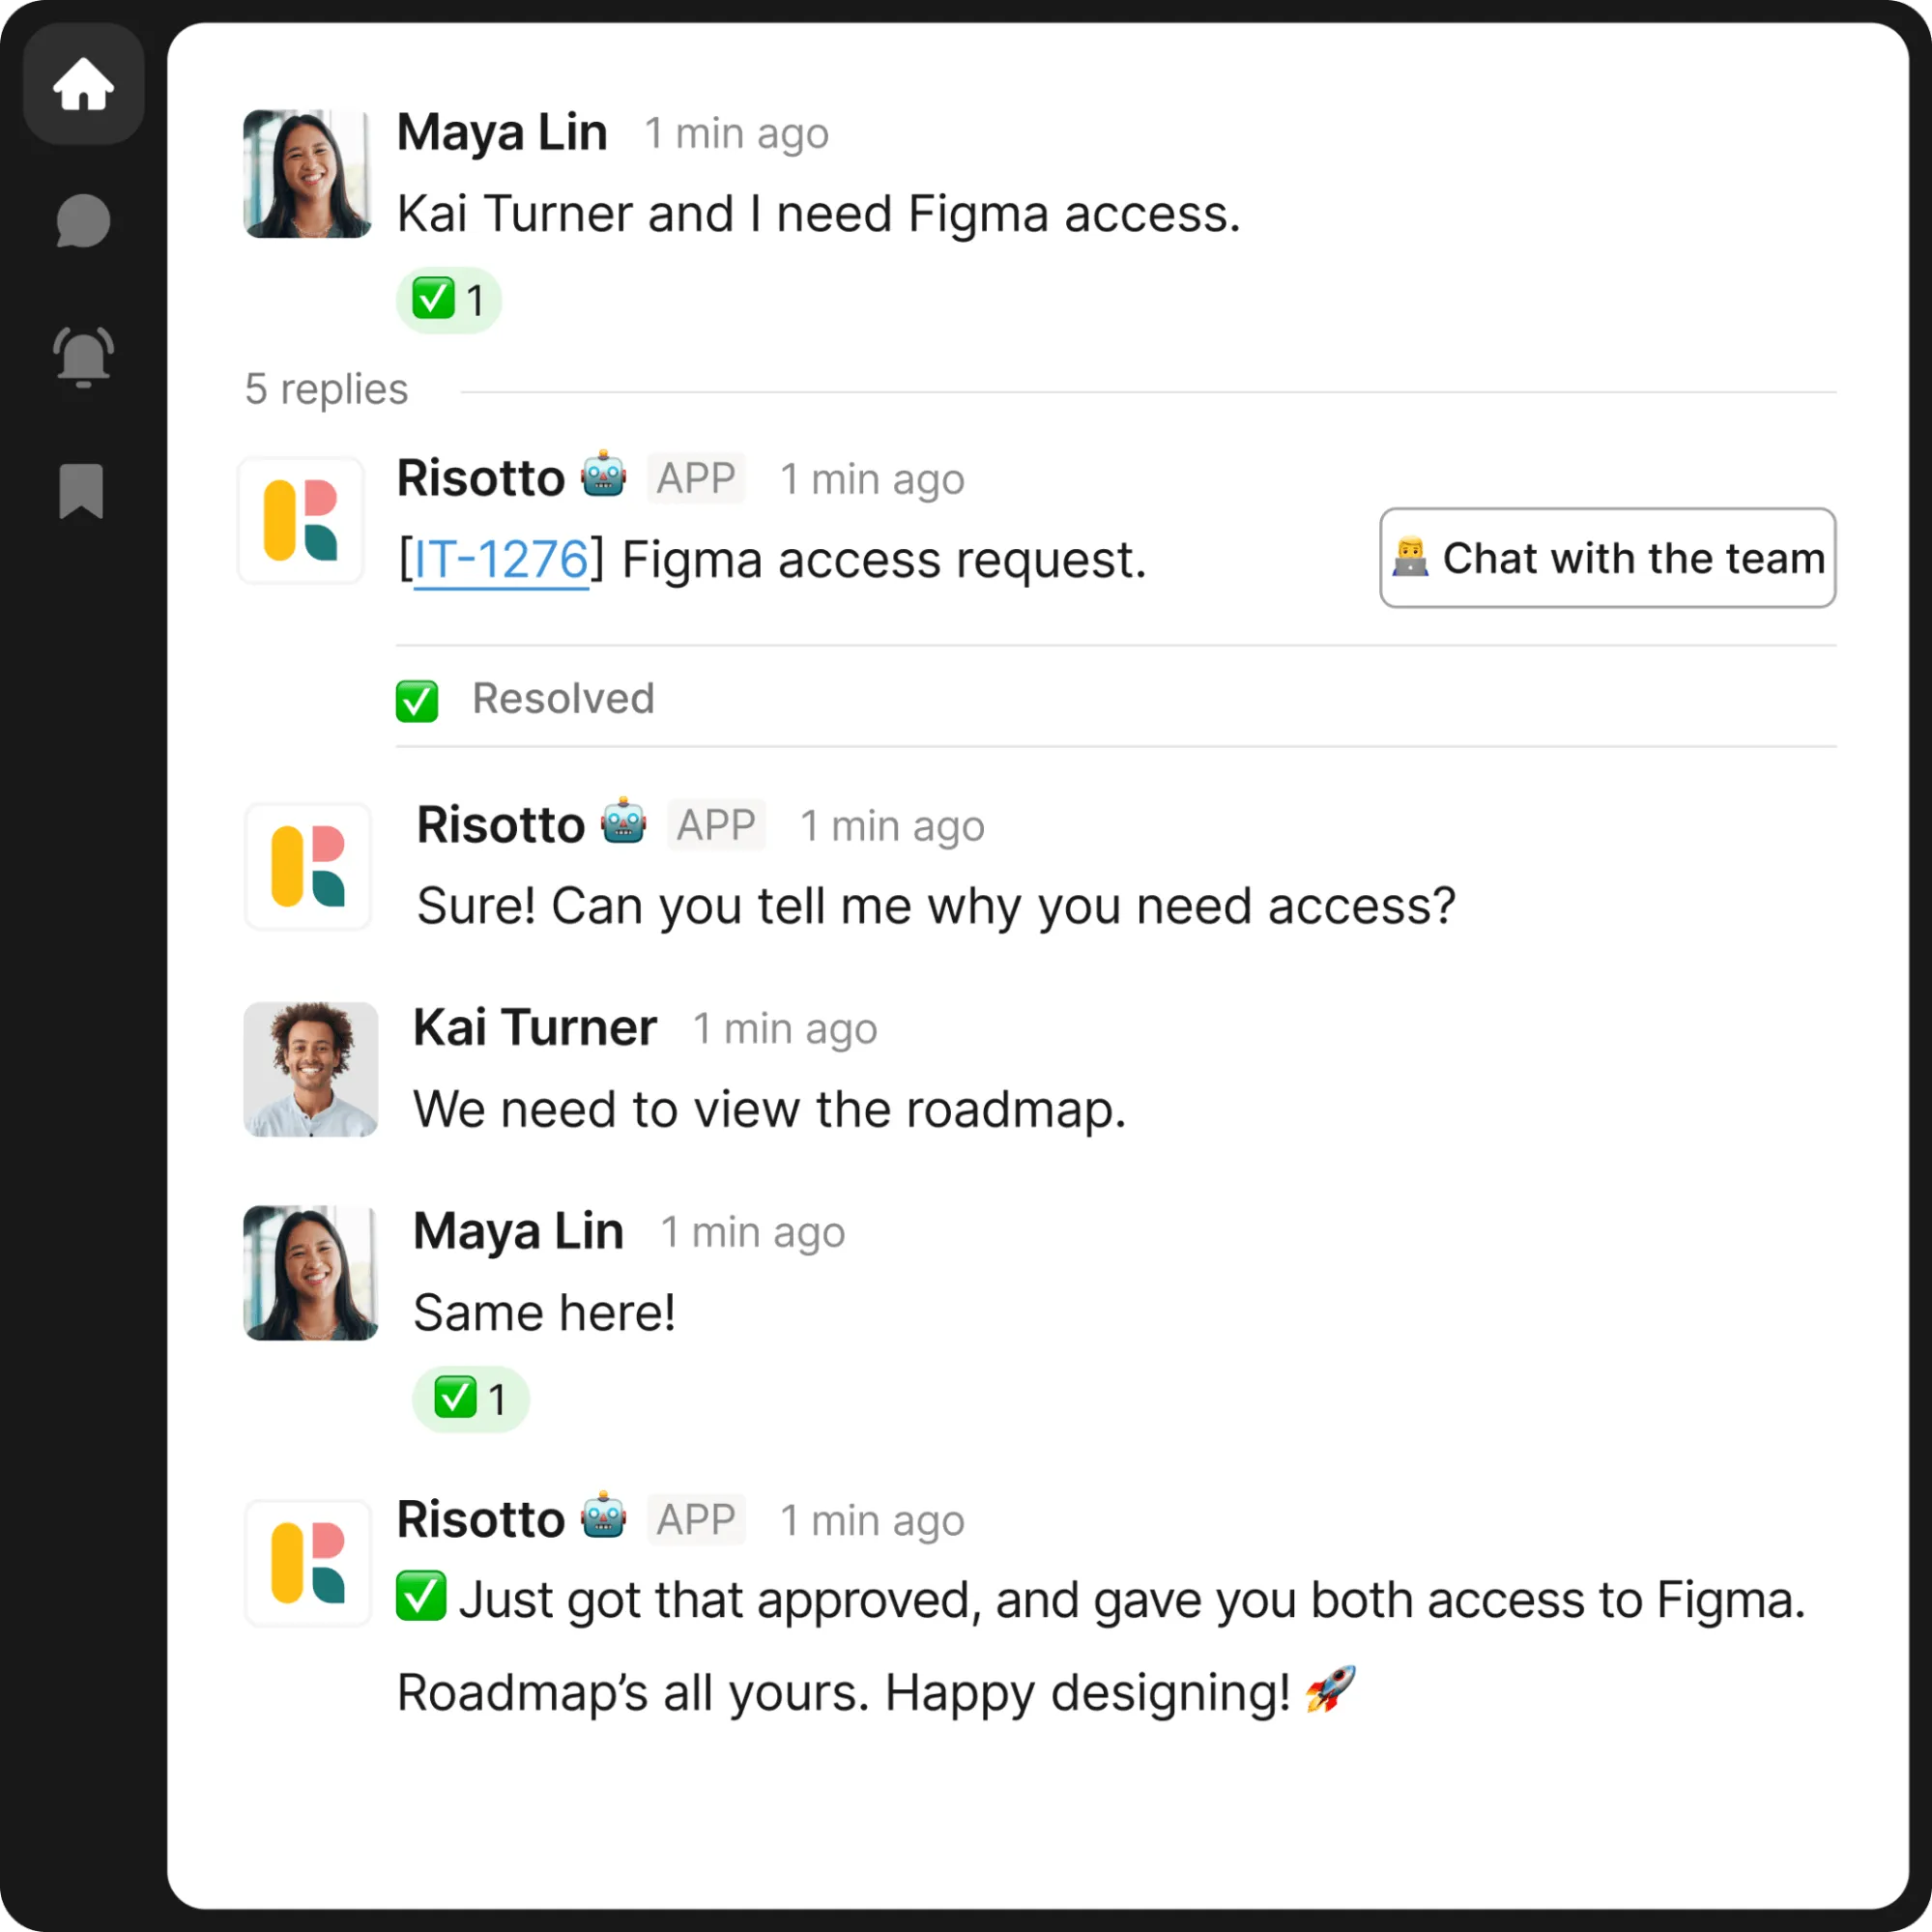The image size is (1932, 1932).
Task: Click the robot emoji next to Risotto's name
Action: (603, 476)
